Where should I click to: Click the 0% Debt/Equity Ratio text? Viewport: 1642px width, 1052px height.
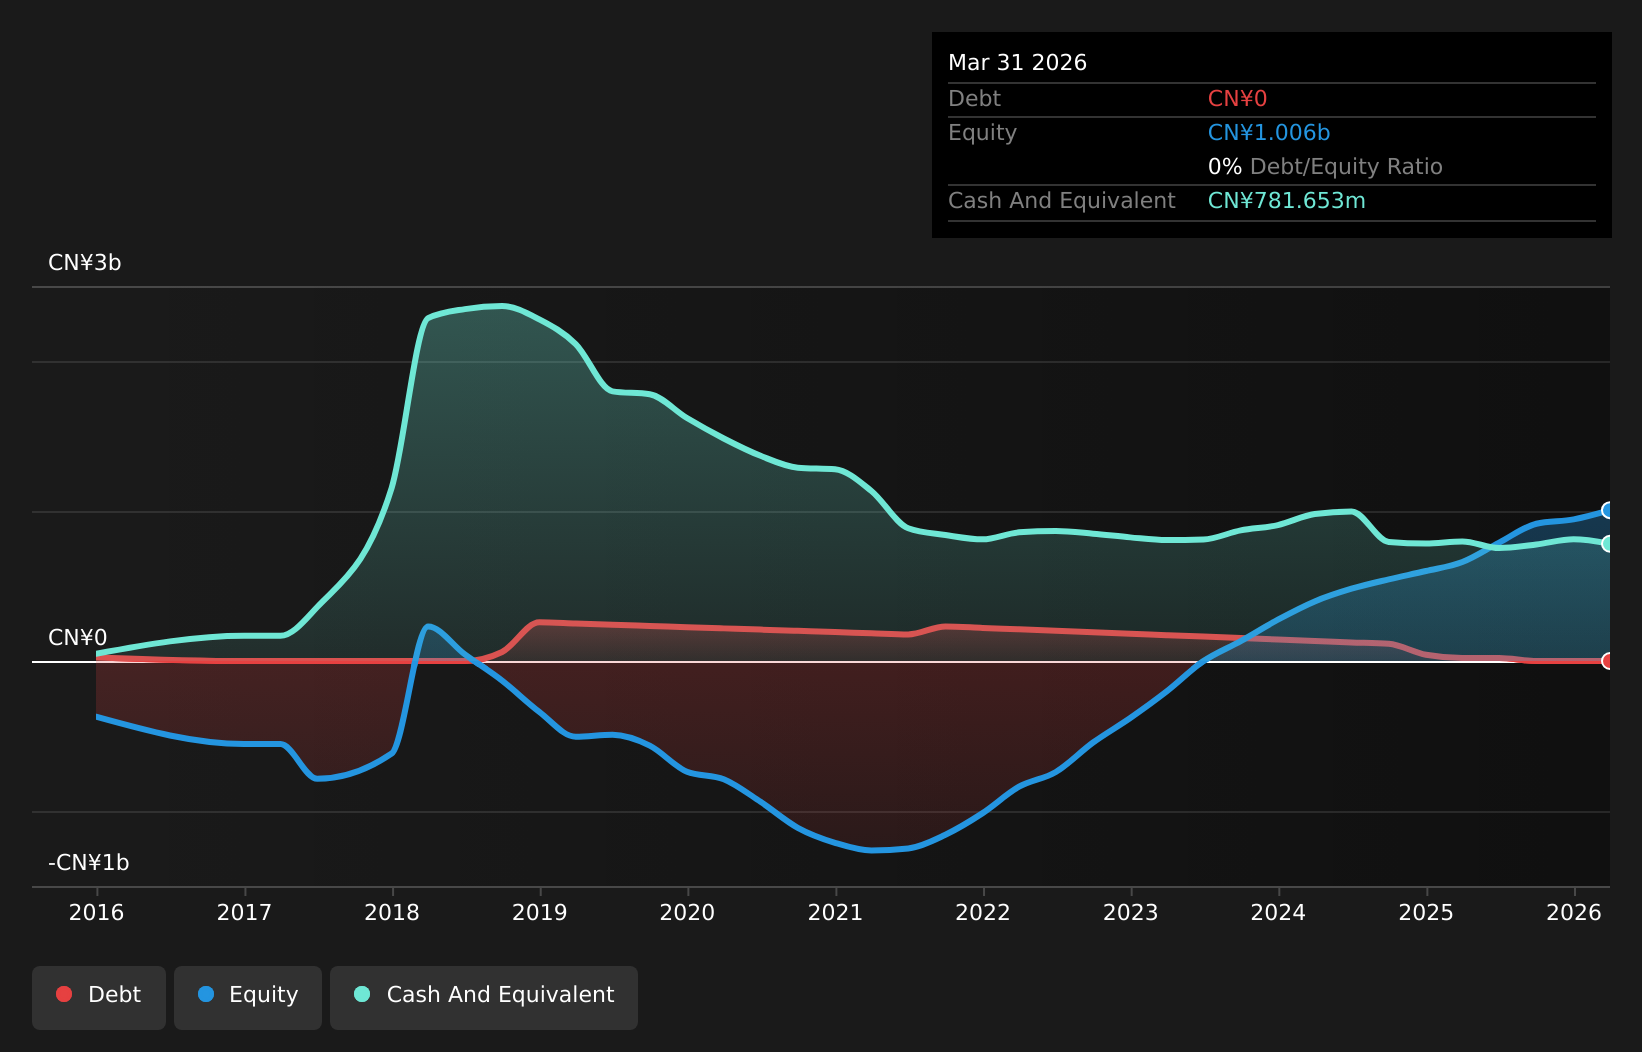1325,167
